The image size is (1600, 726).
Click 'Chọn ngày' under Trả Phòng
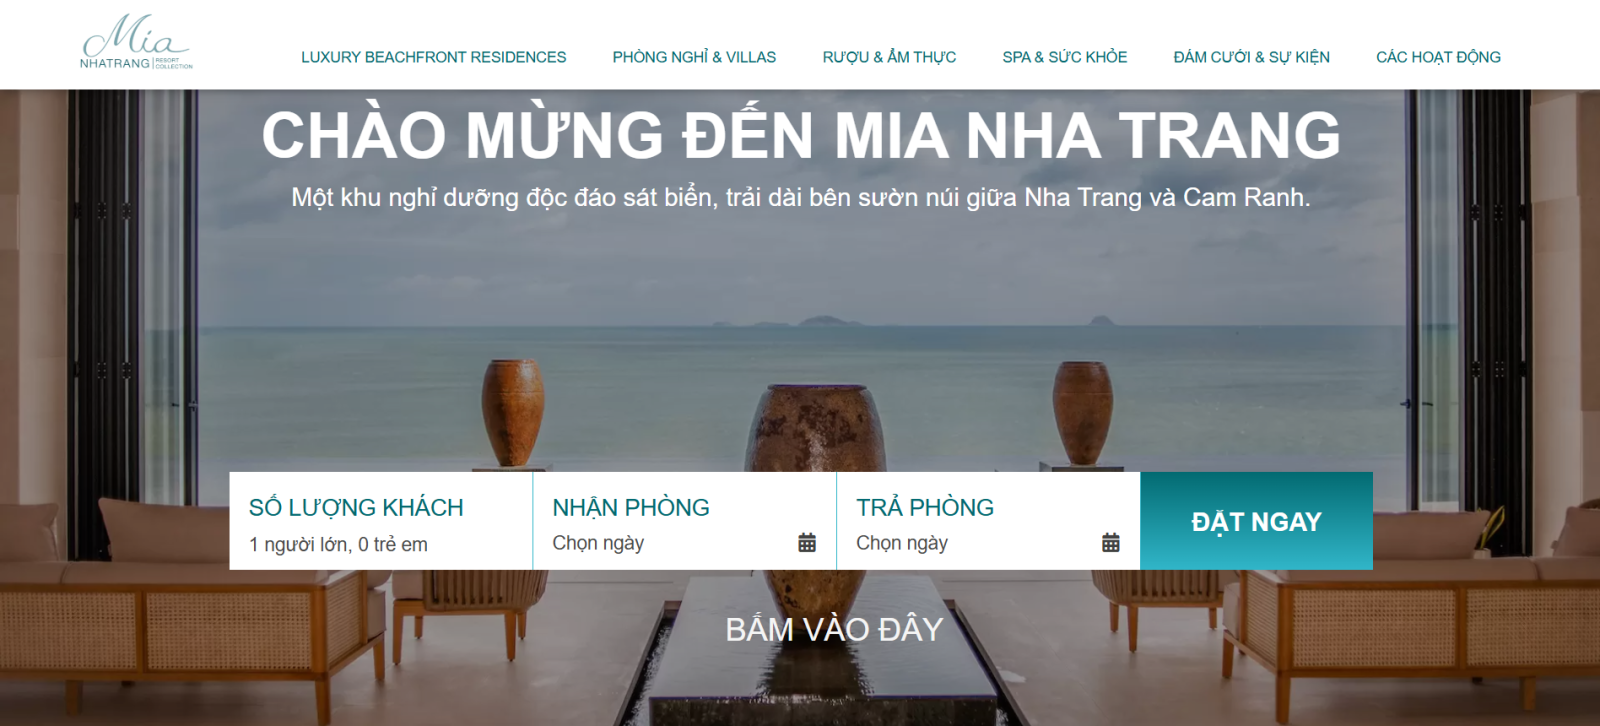pyautogui.click(x=902, y=543)
